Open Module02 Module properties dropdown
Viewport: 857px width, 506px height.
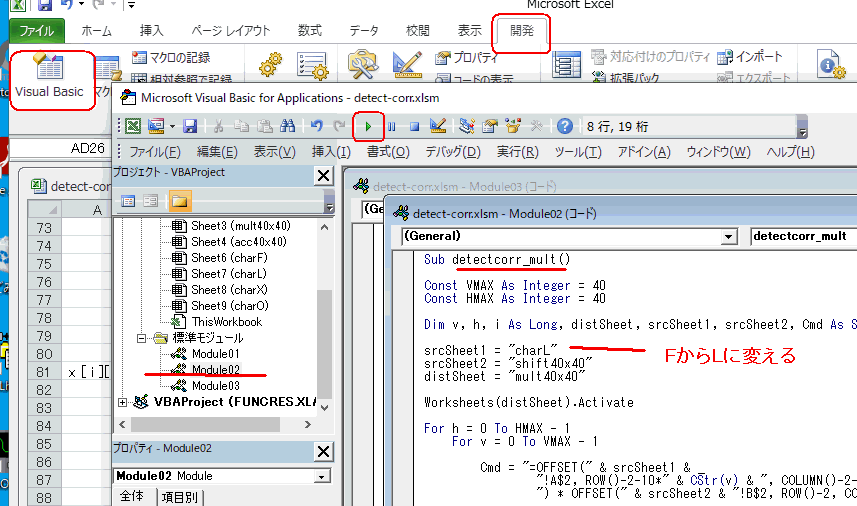[322, 476]
